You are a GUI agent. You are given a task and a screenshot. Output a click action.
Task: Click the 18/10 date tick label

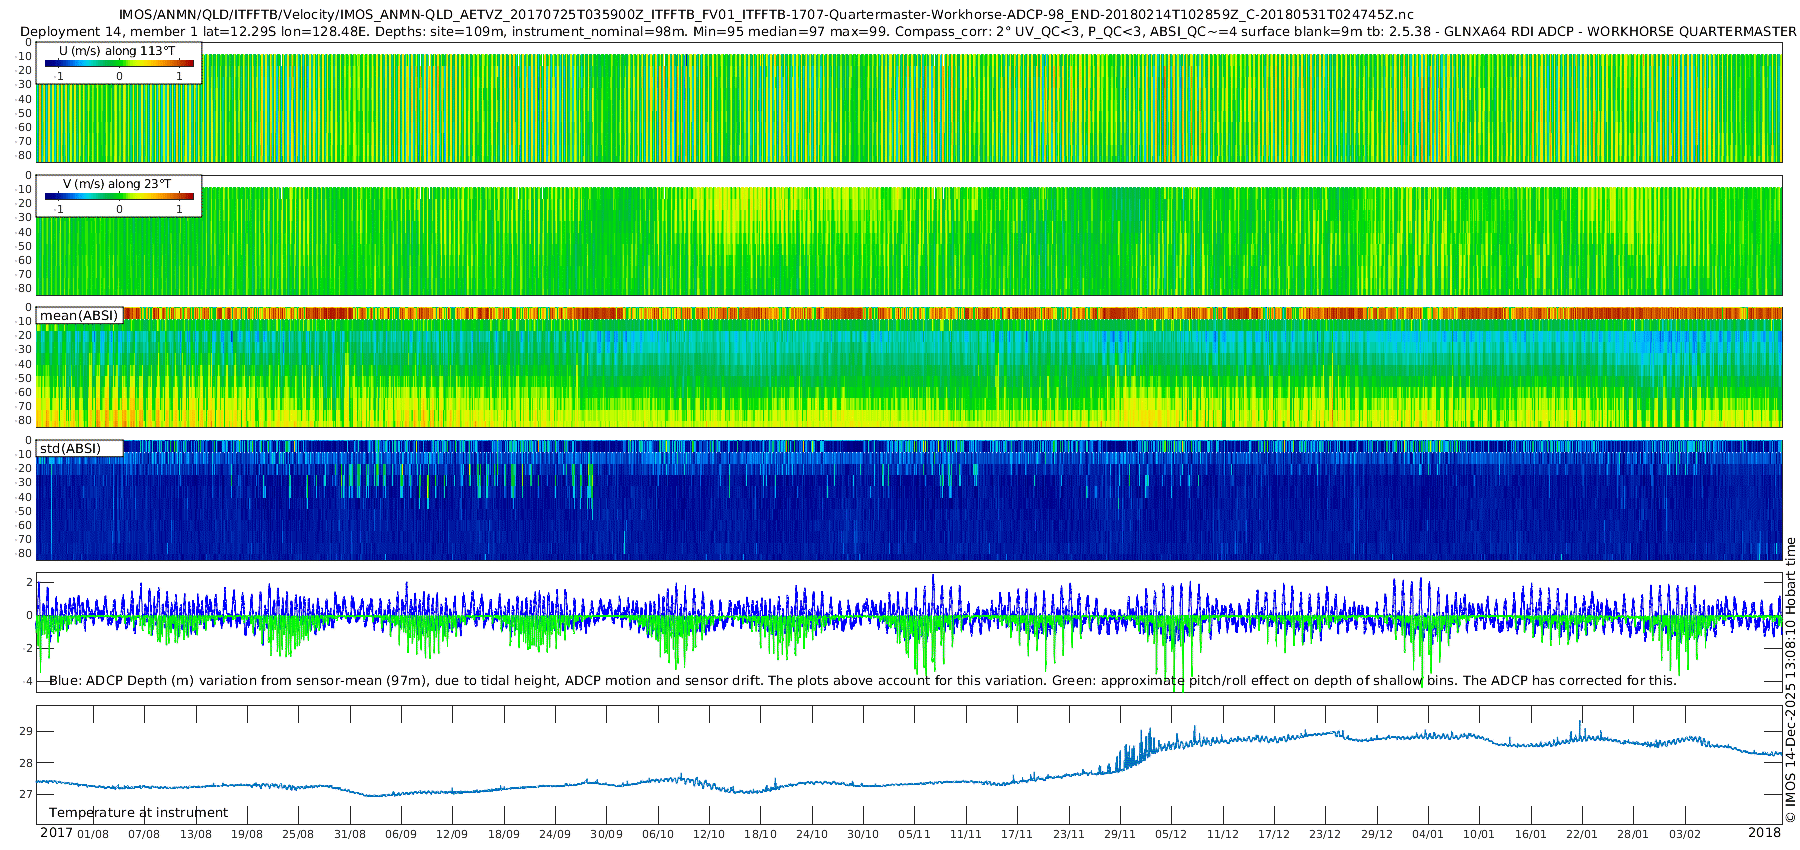pyautogui.click(x=760, y=834)
